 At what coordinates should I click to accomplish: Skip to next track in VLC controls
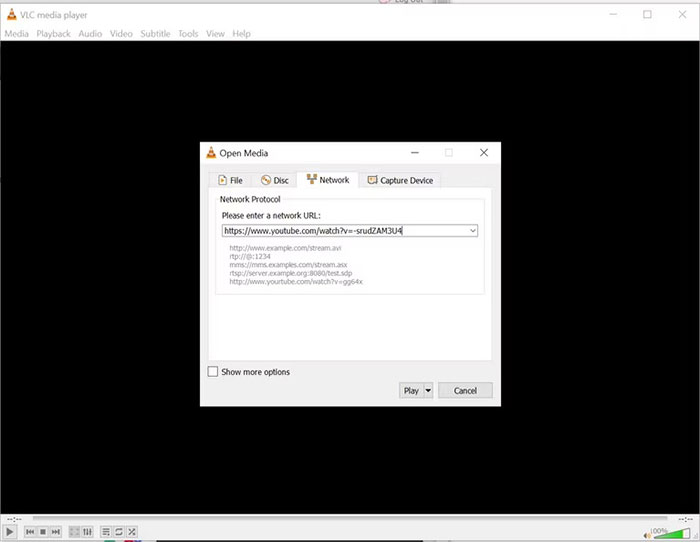point(56,531)
